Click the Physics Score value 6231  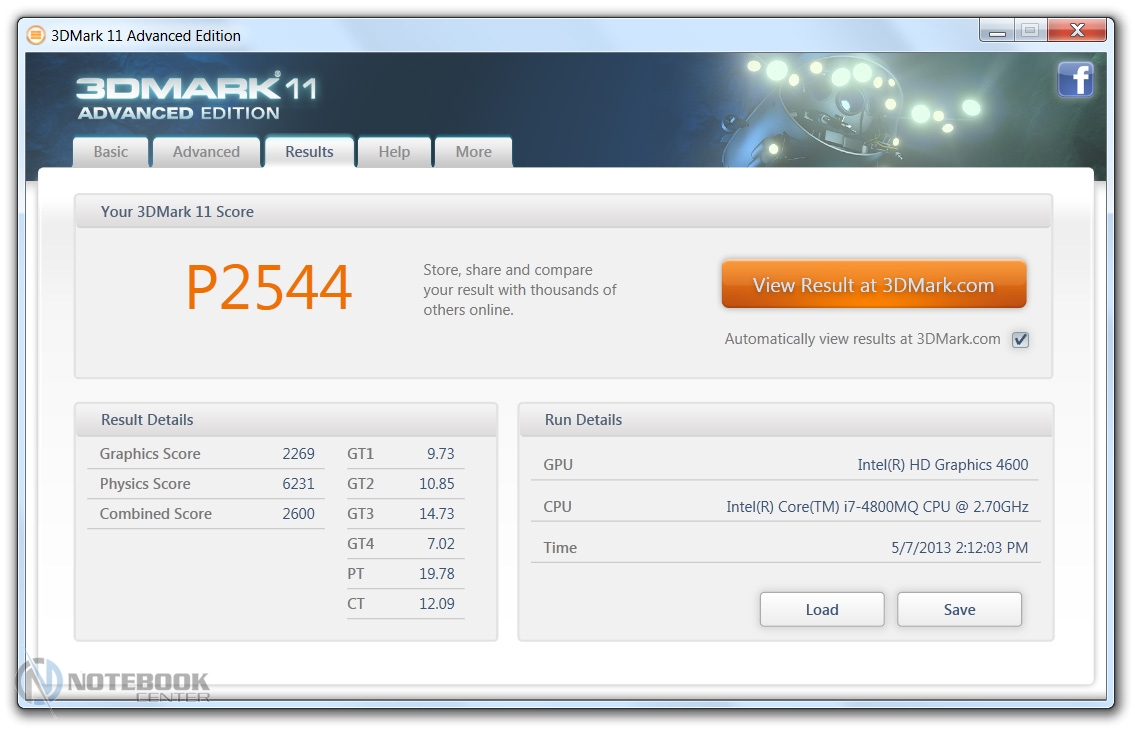click(298, 484)
